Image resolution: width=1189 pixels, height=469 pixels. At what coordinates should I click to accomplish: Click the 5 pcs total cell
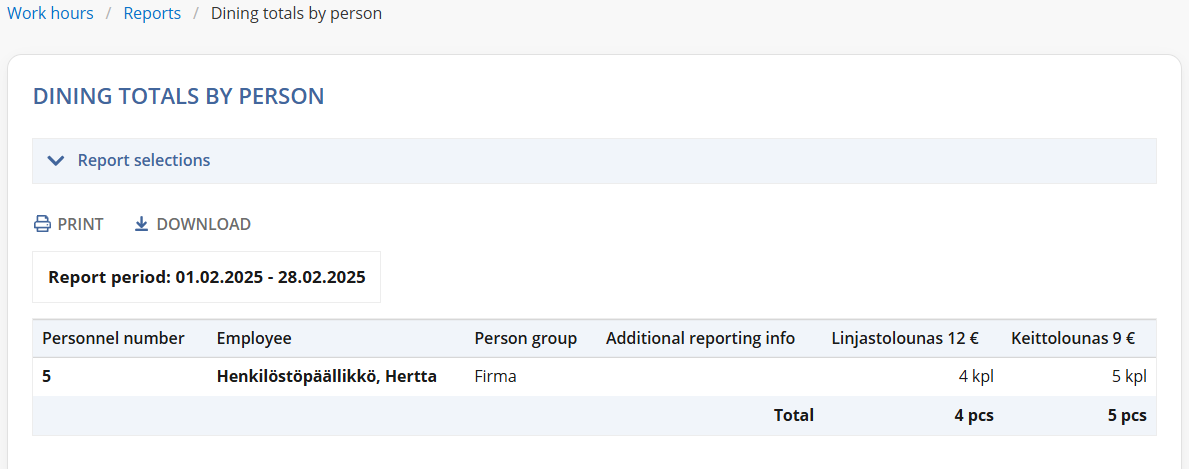[1126, 415]
